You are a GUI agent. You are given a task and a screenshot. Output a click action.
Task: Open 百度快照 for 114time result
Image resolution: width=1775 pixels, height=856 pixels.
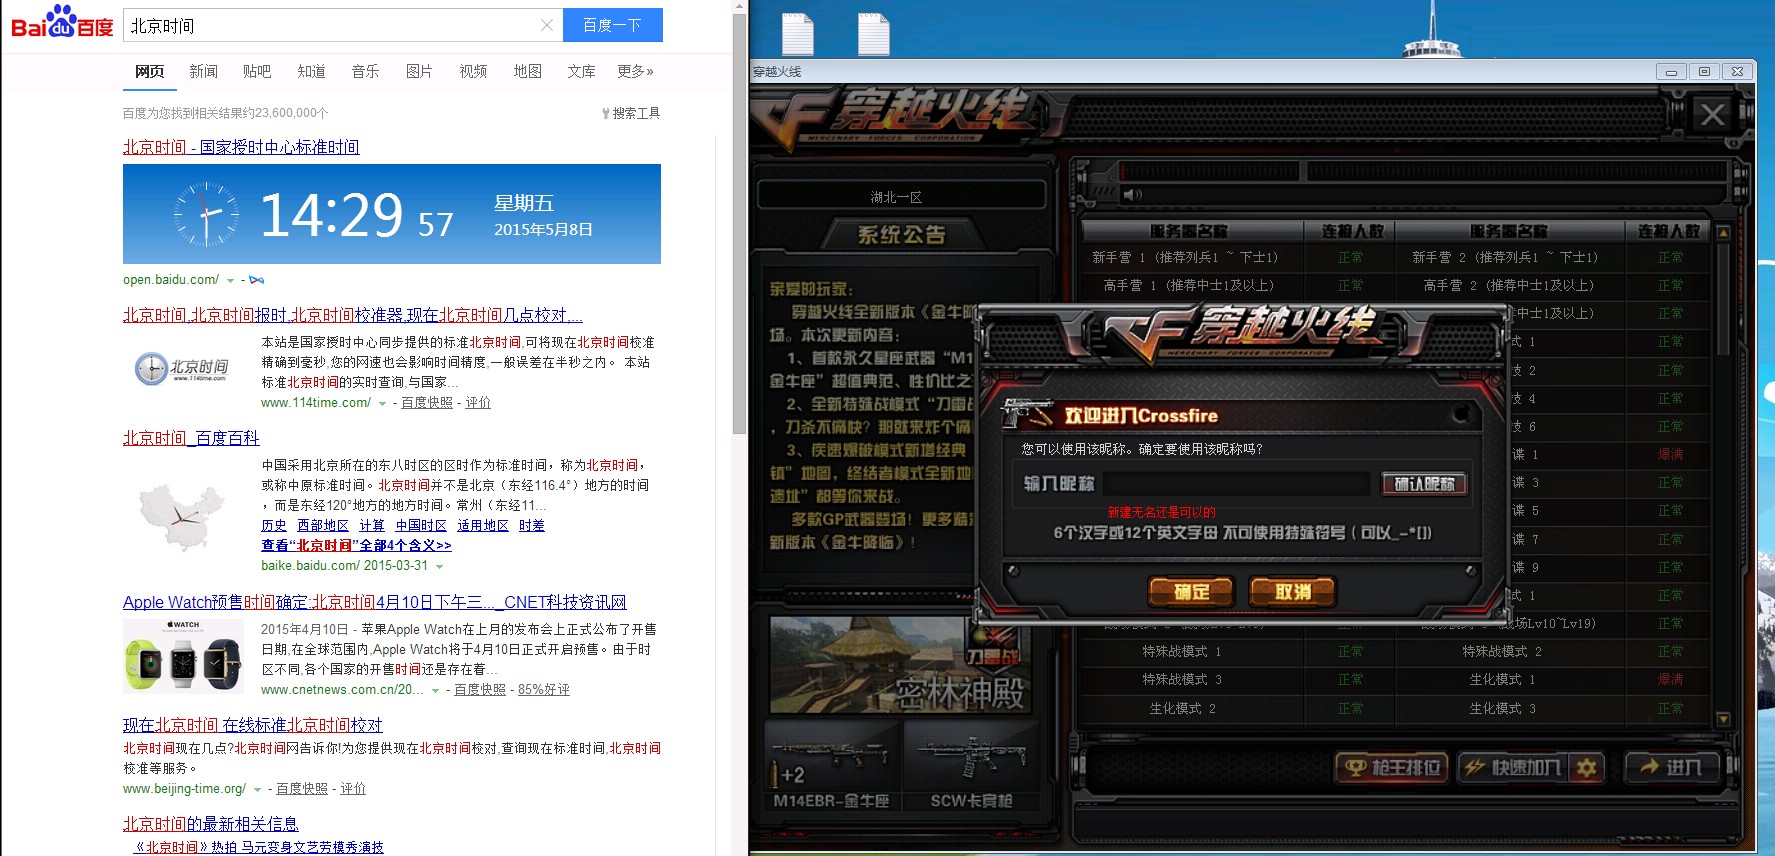pyautogui.click(x=427, y=403)
